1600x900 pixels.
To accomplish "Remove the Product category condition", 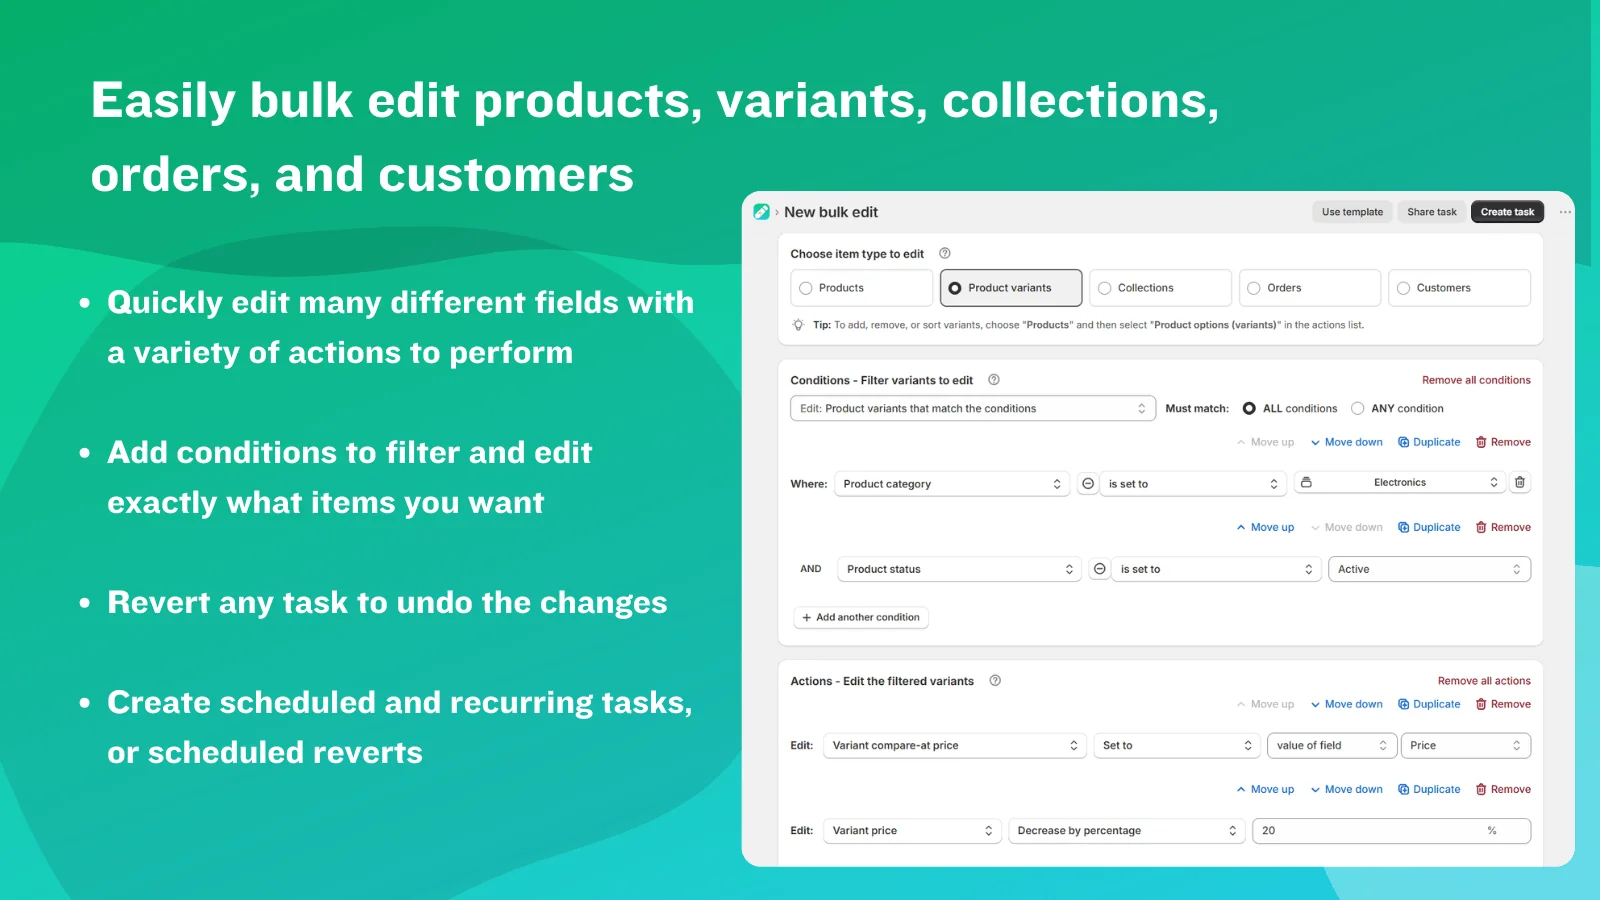I will point(1503,442).
